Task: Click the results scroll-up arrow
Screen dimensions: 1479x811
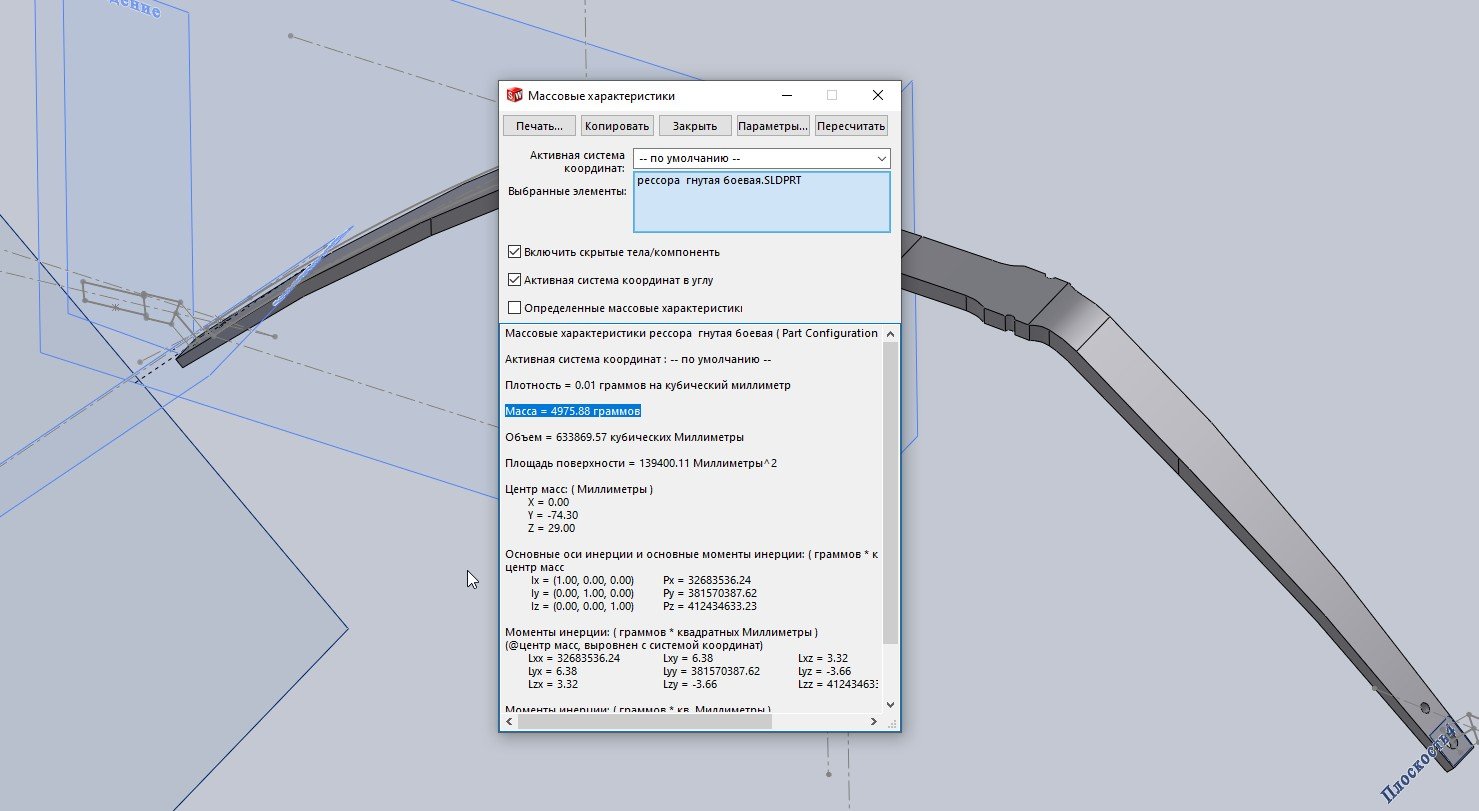Action: [x=890, y=333]
